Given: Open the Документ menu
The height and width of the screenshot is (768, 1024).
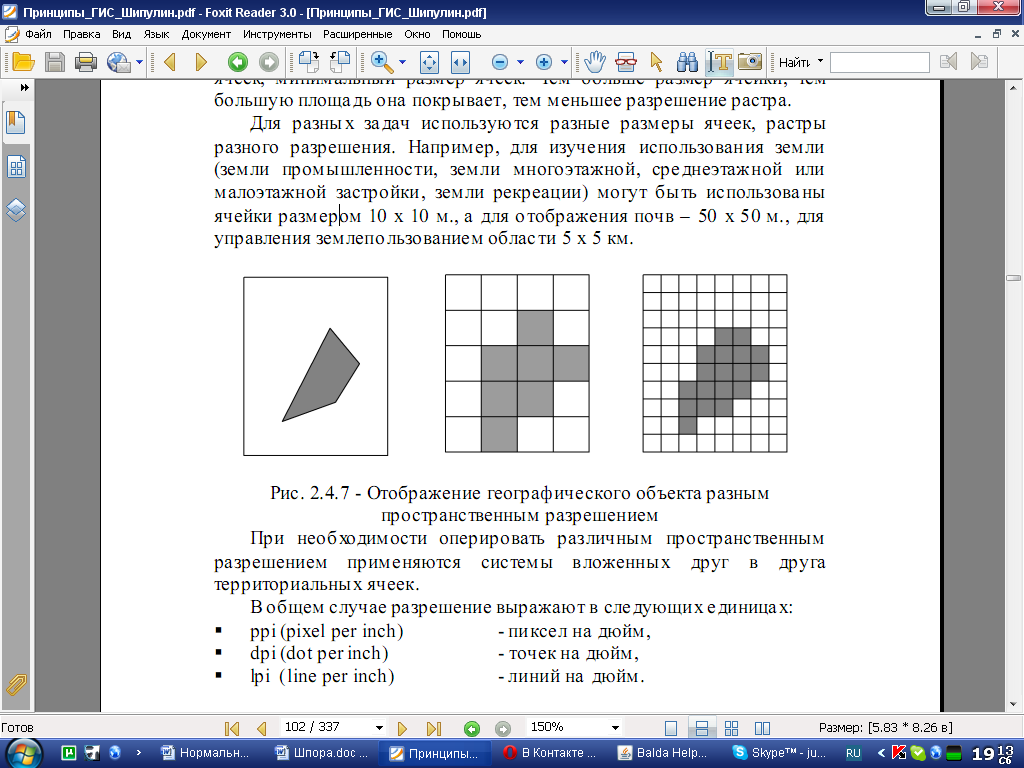Looking at the screenshot, I should tap(206, 34).
